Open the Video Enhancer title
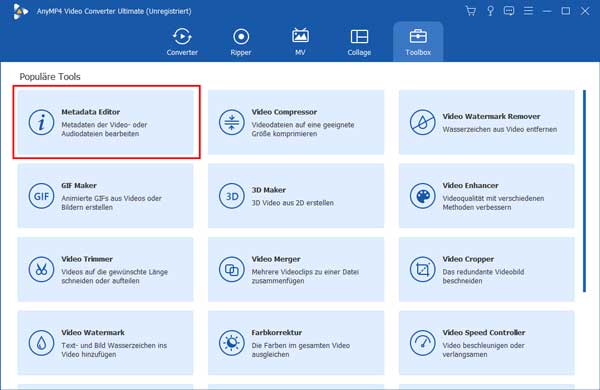Screen dimensions: 600x390 click(470, 185)
